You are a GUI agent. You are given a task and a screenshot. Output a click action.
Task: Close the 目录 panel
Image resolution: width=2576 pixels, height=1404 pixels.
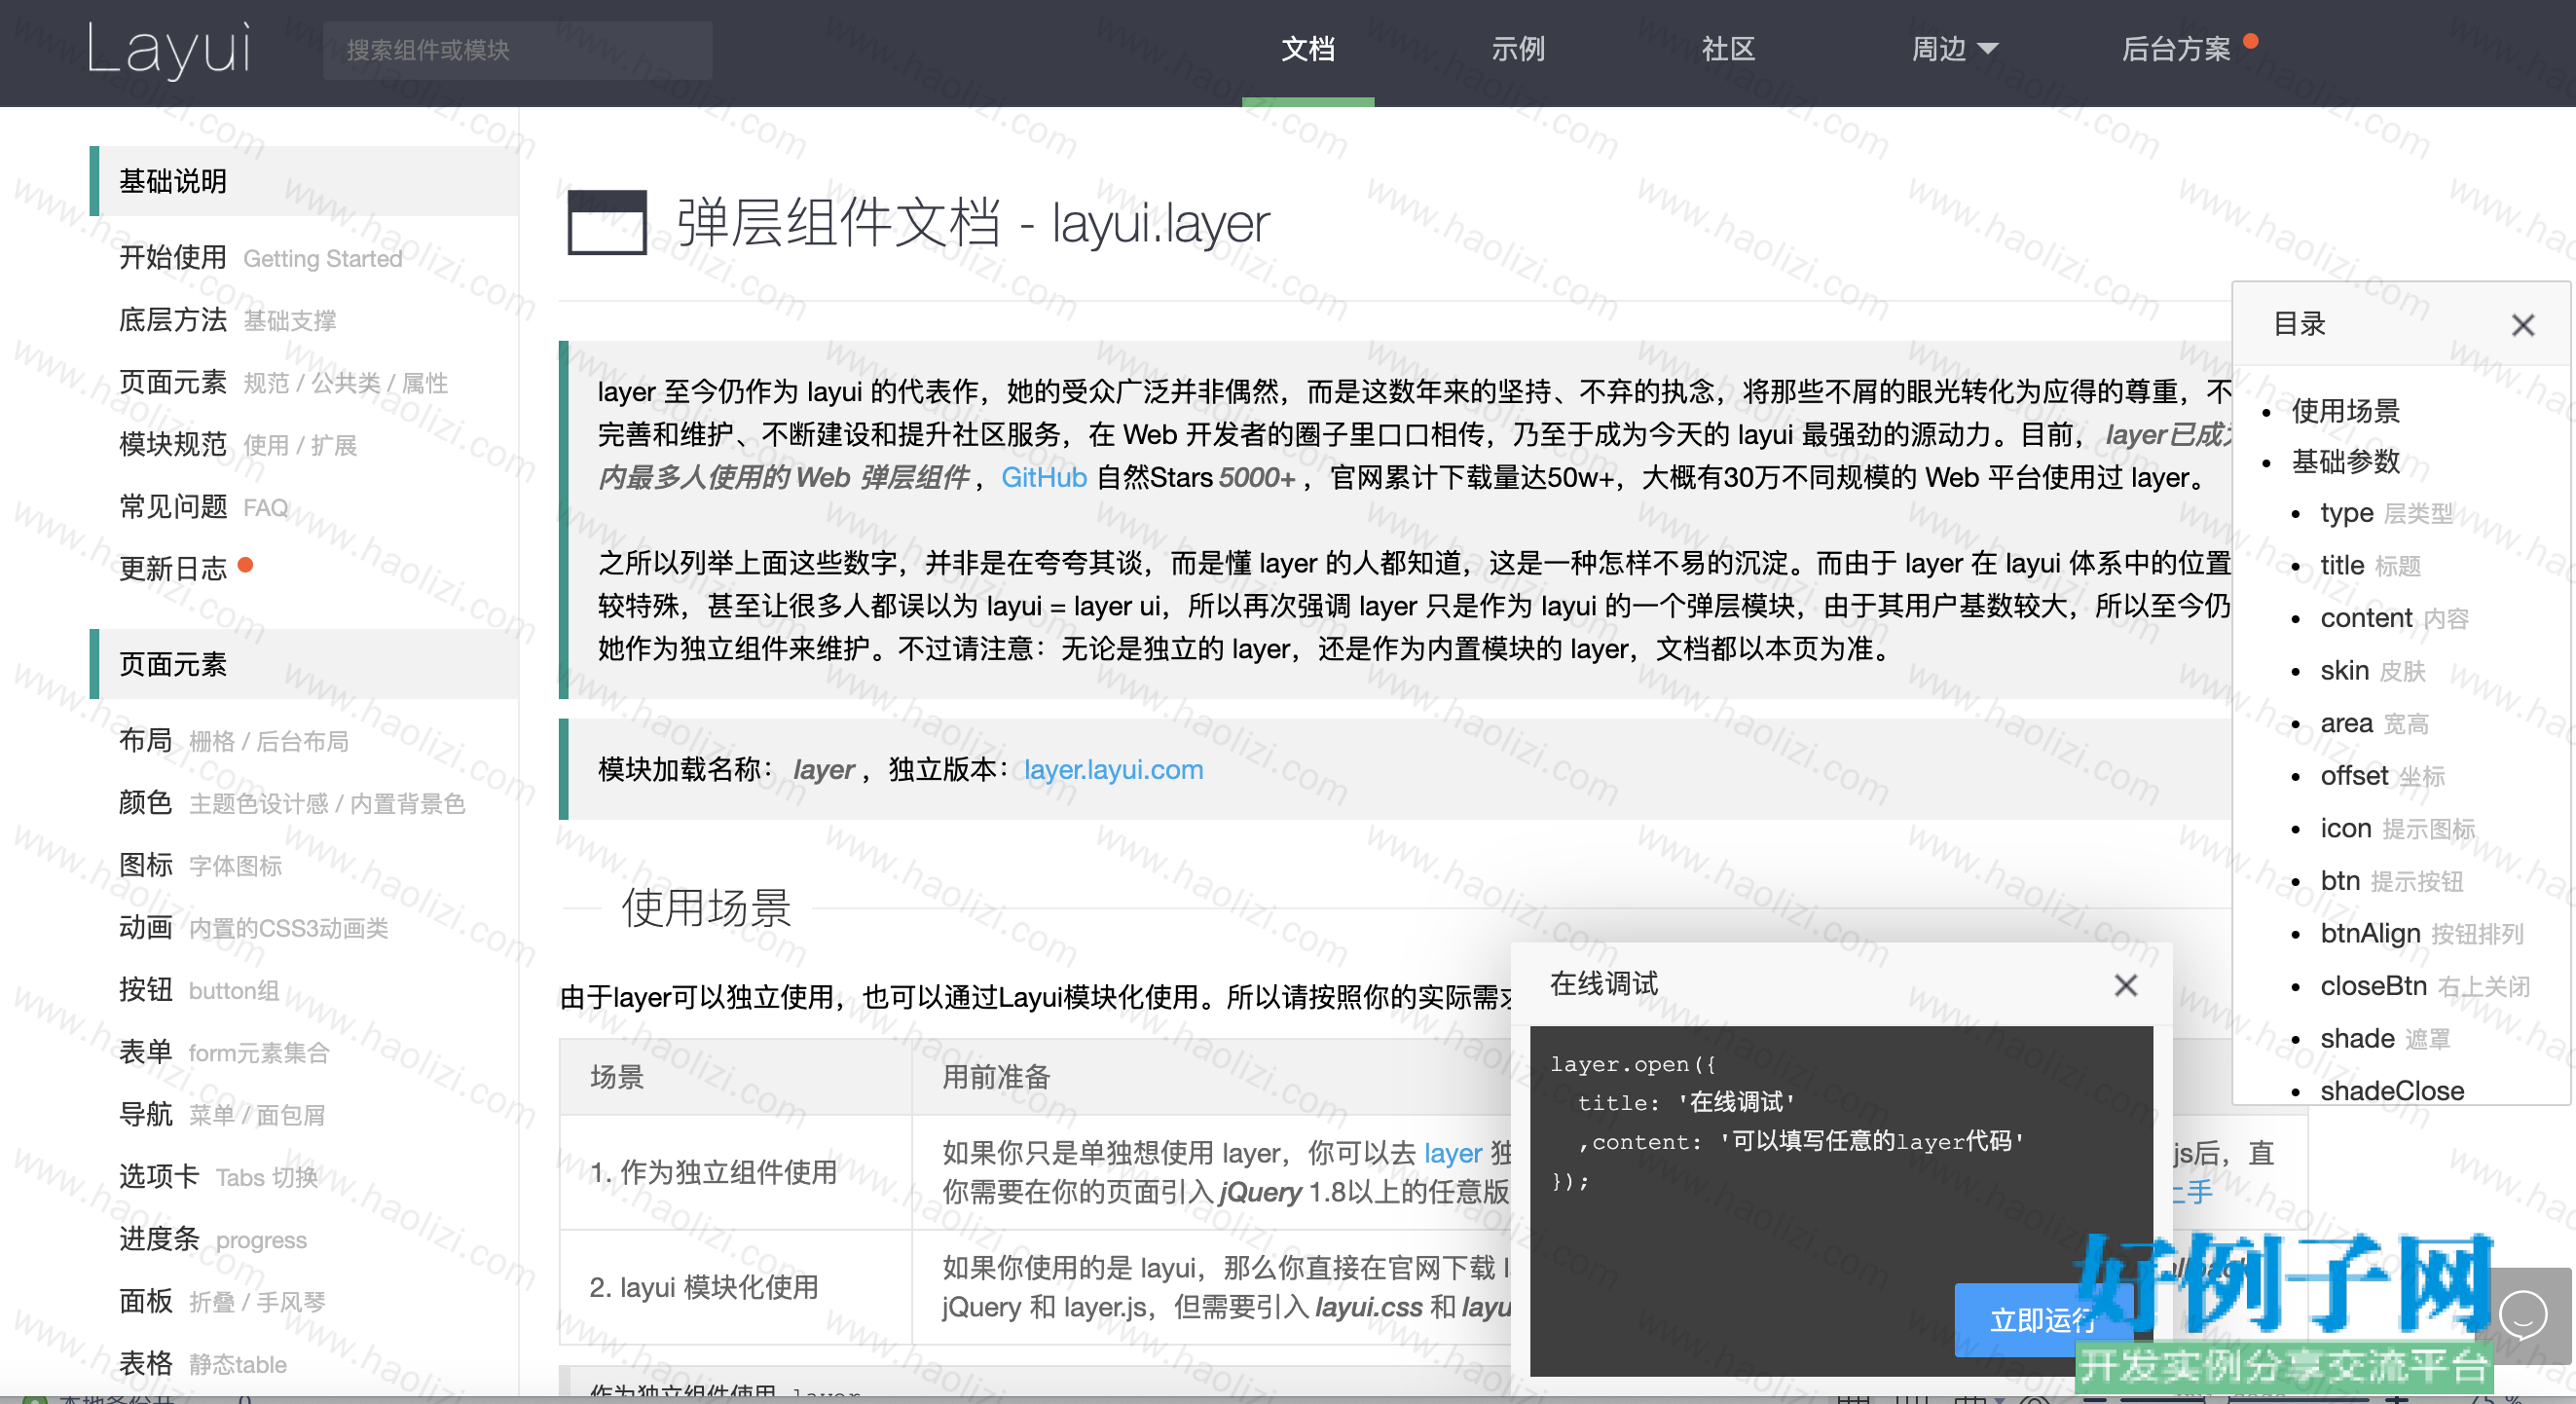point(2522,325)
